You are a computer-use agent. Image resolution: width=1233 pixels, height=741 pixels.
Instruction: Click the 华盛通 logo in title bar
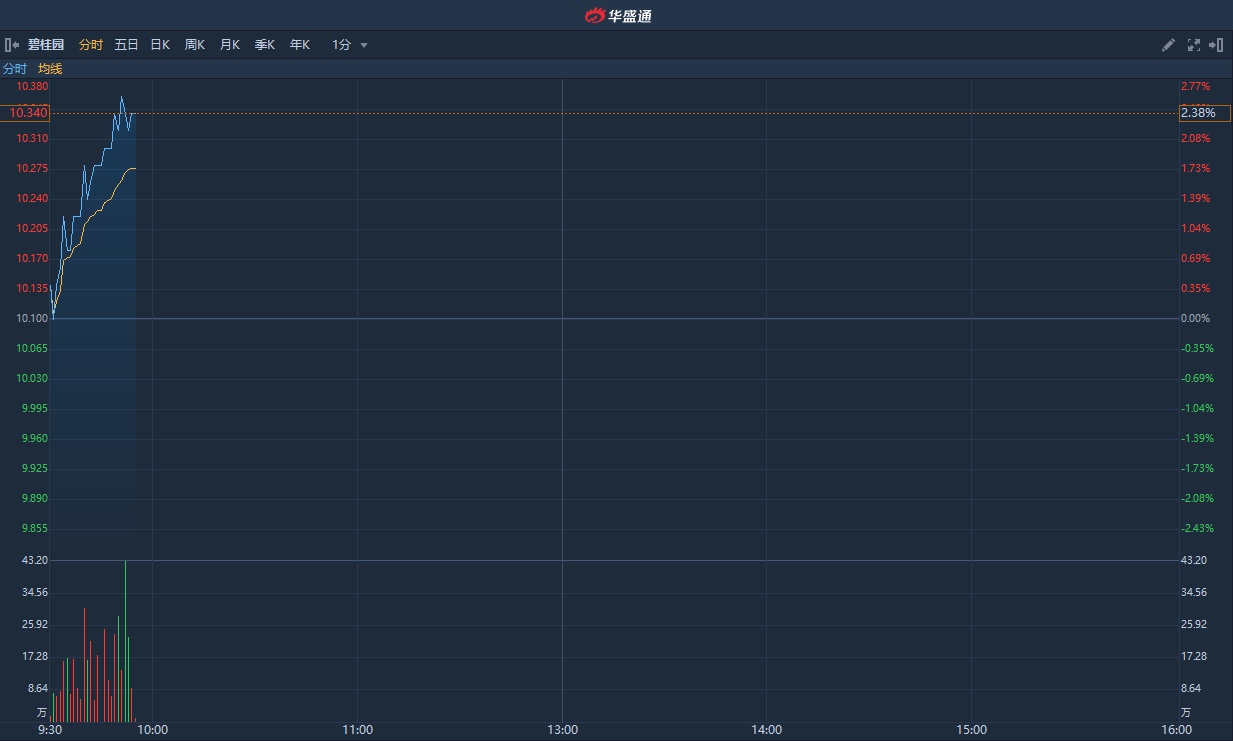[617, 15]
